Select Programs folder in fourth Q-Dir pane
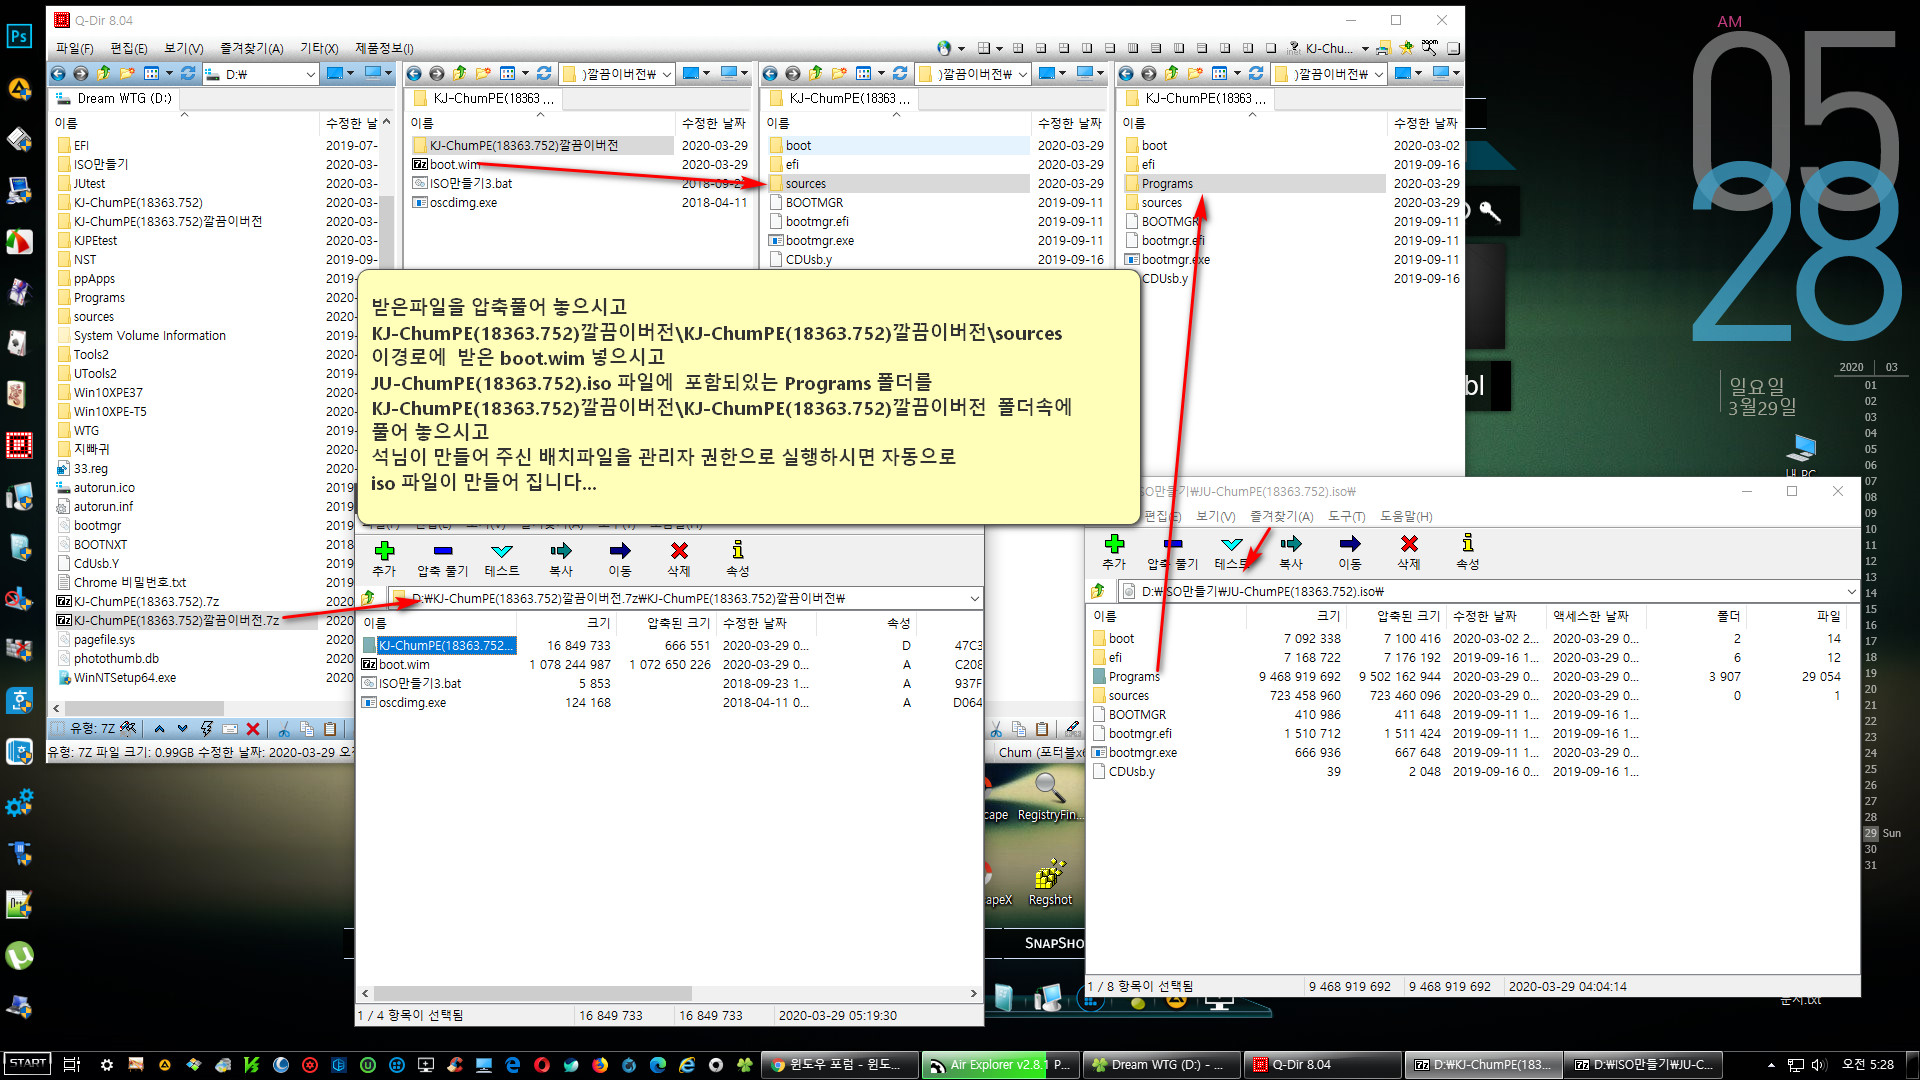 click(1167, 184)
